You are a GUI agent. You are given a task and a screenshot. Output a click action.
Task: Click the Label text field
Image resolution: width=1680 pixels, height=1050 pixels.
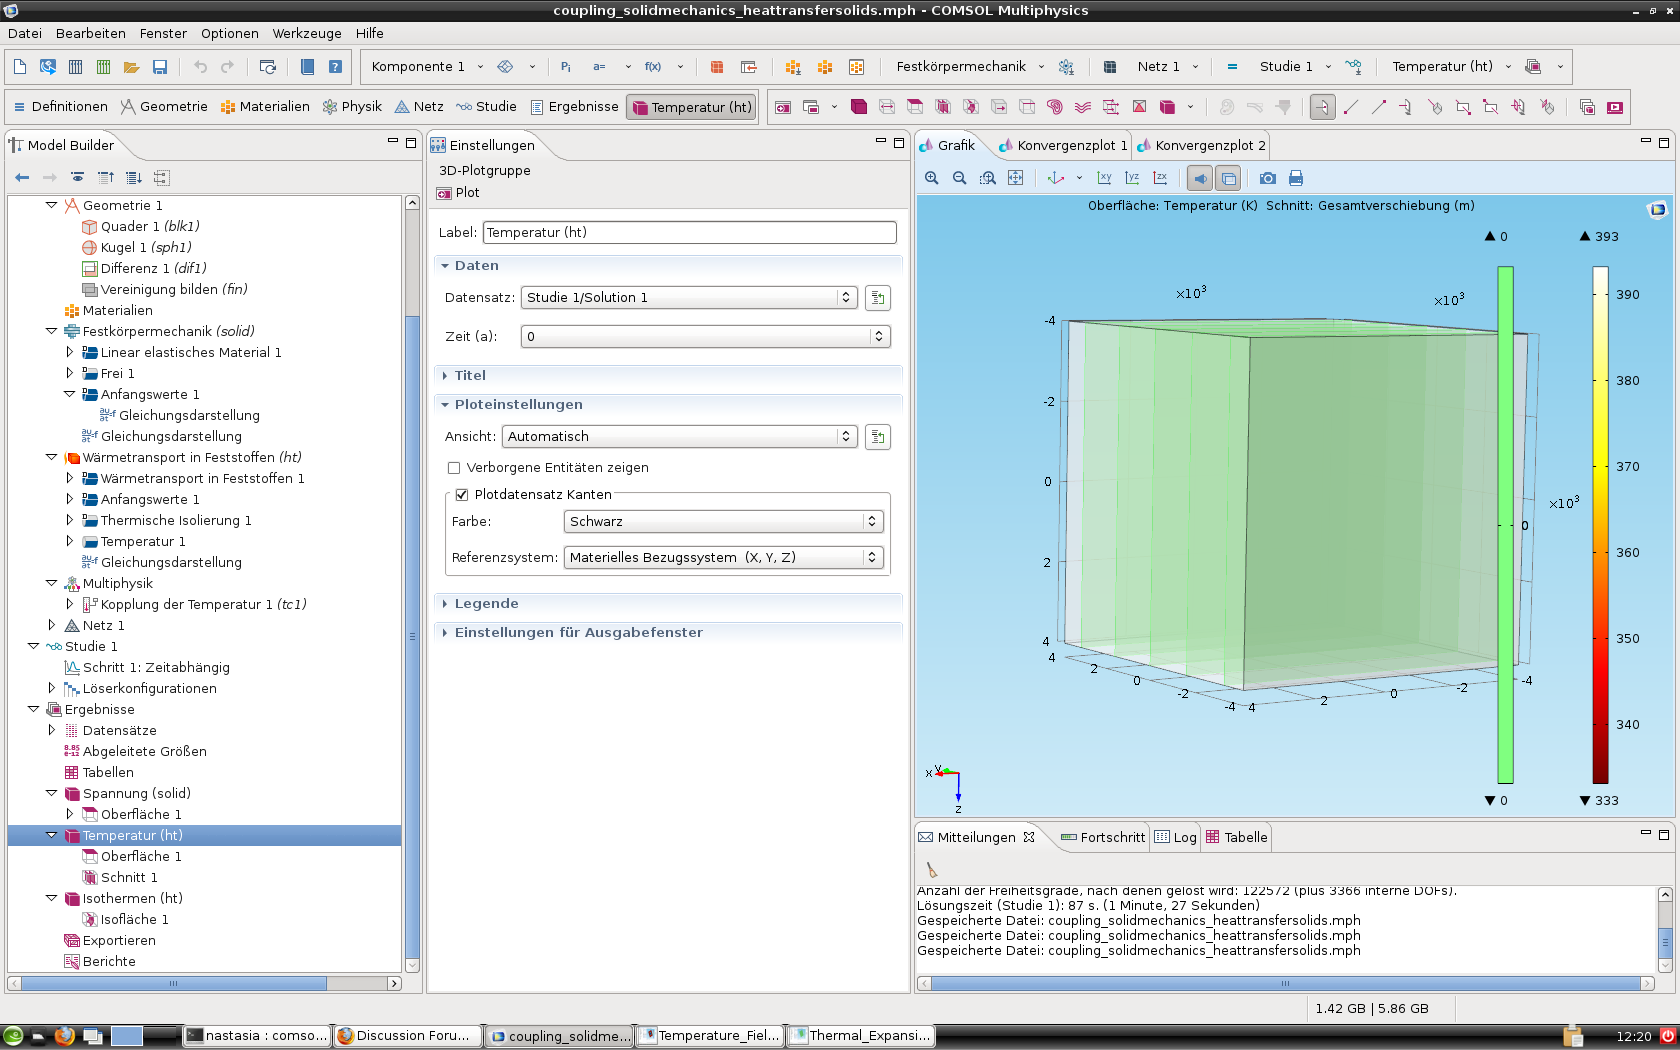click(x=689, y=233)
